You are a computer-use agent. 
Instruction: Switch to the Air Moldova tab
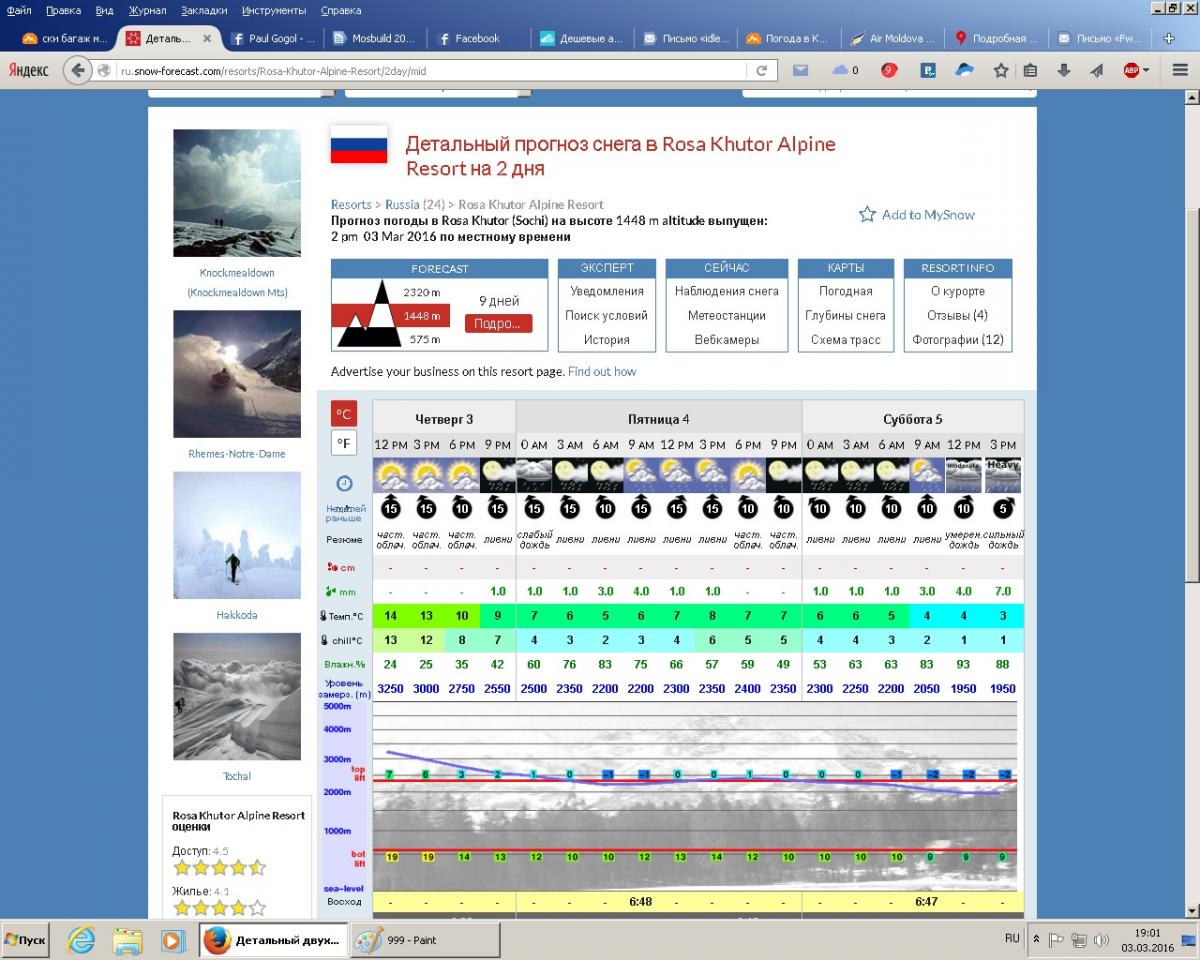pyautogui.click(x=894, y=39)
